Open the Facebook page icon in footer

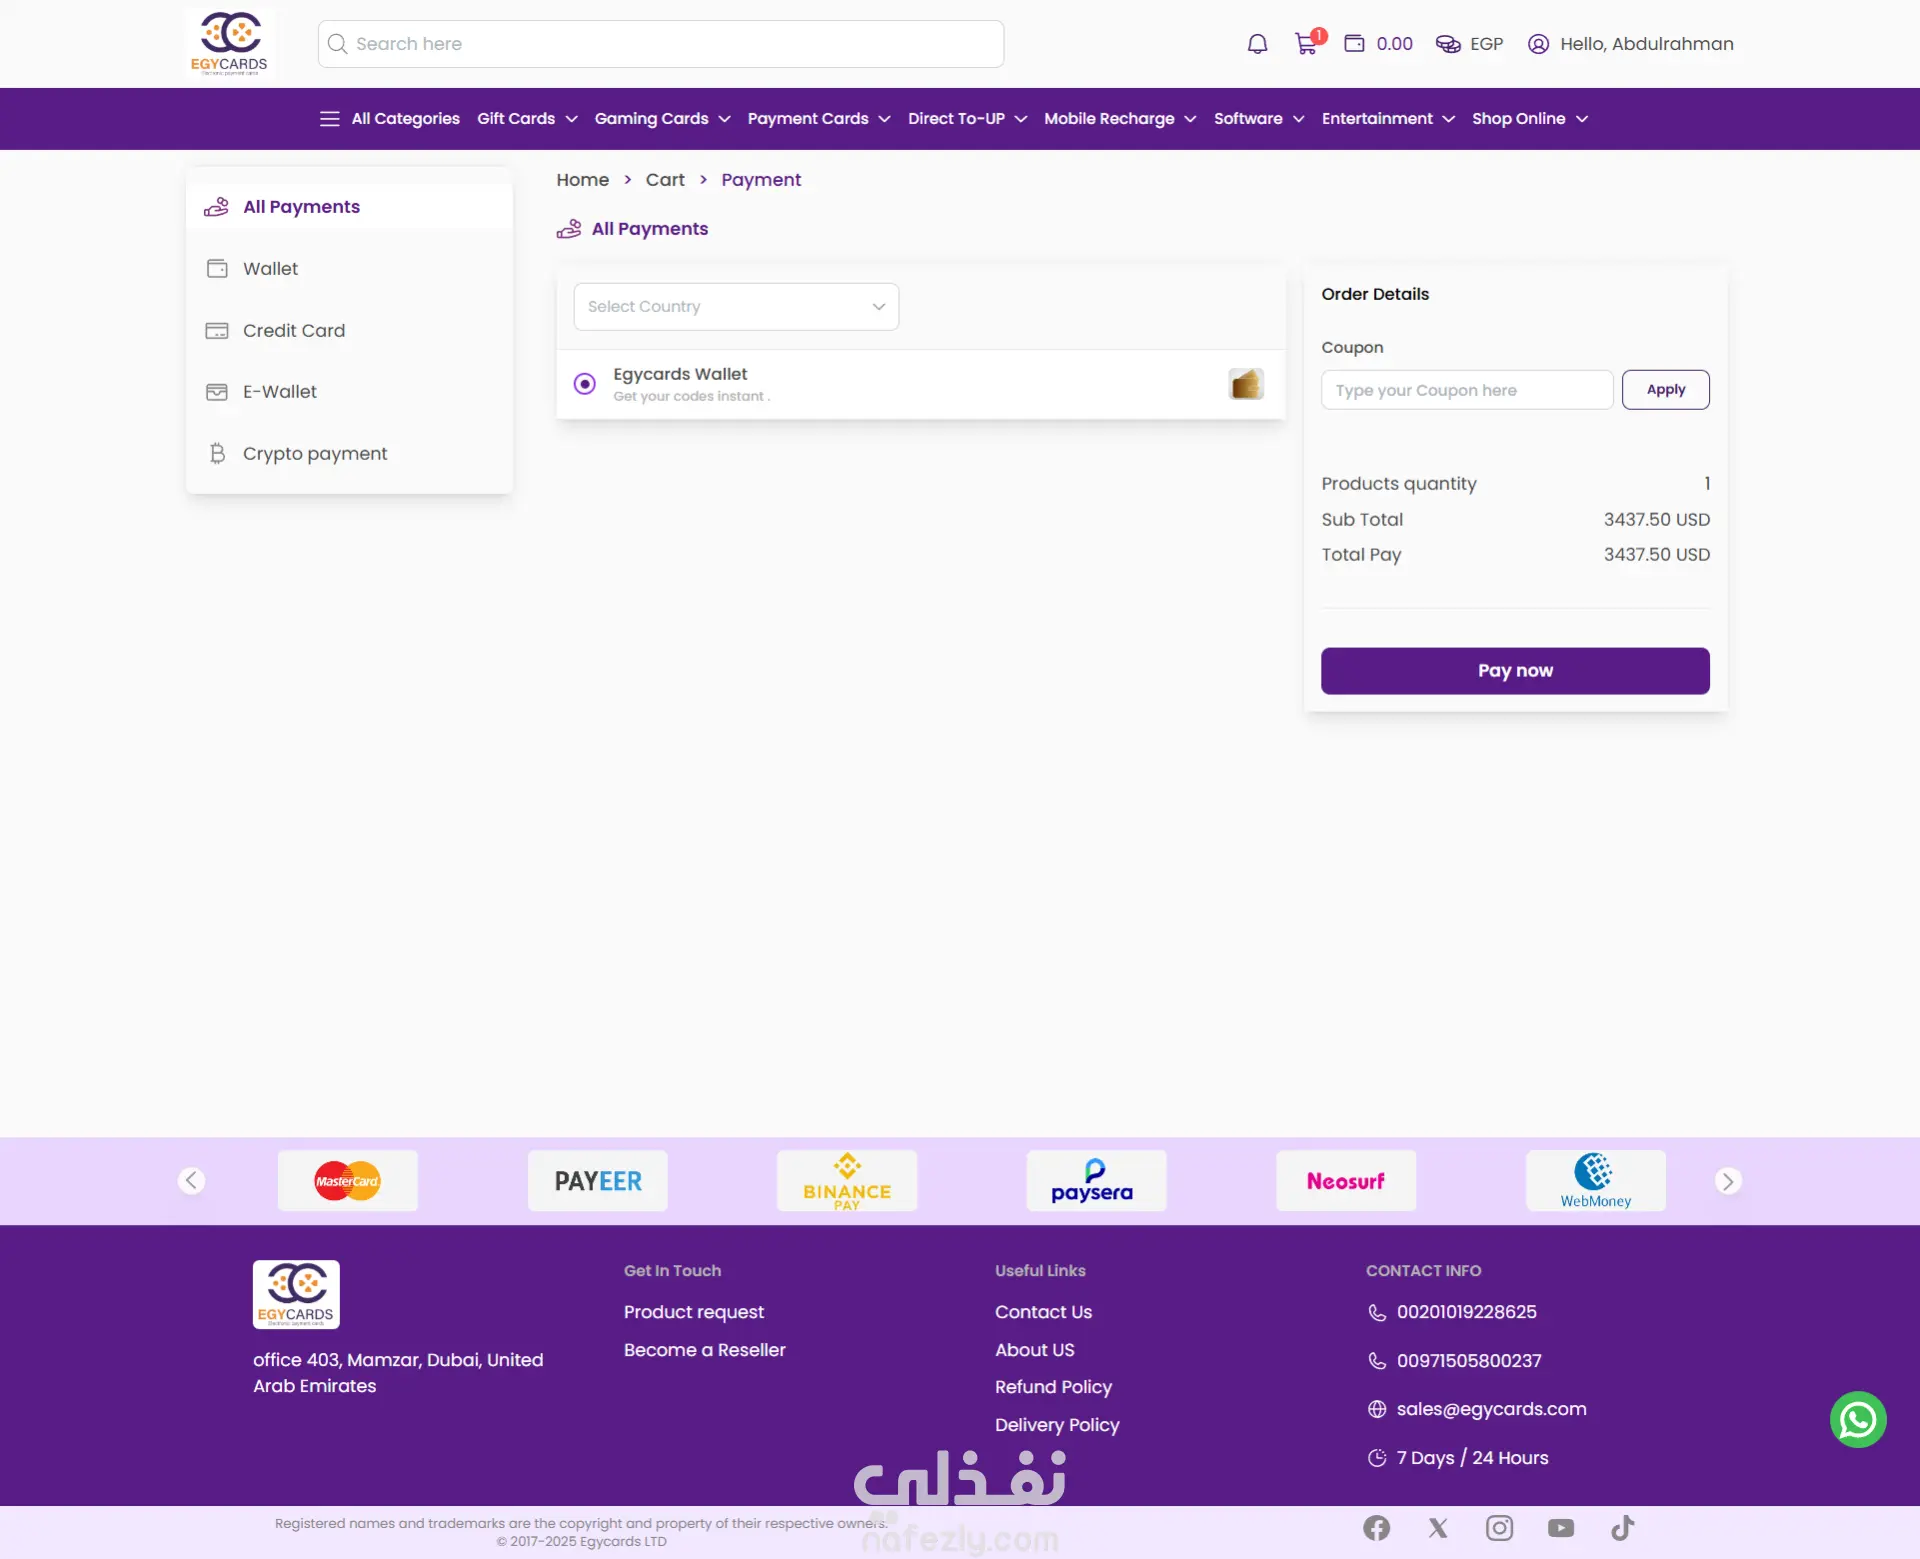[x=1377, y=1528]
